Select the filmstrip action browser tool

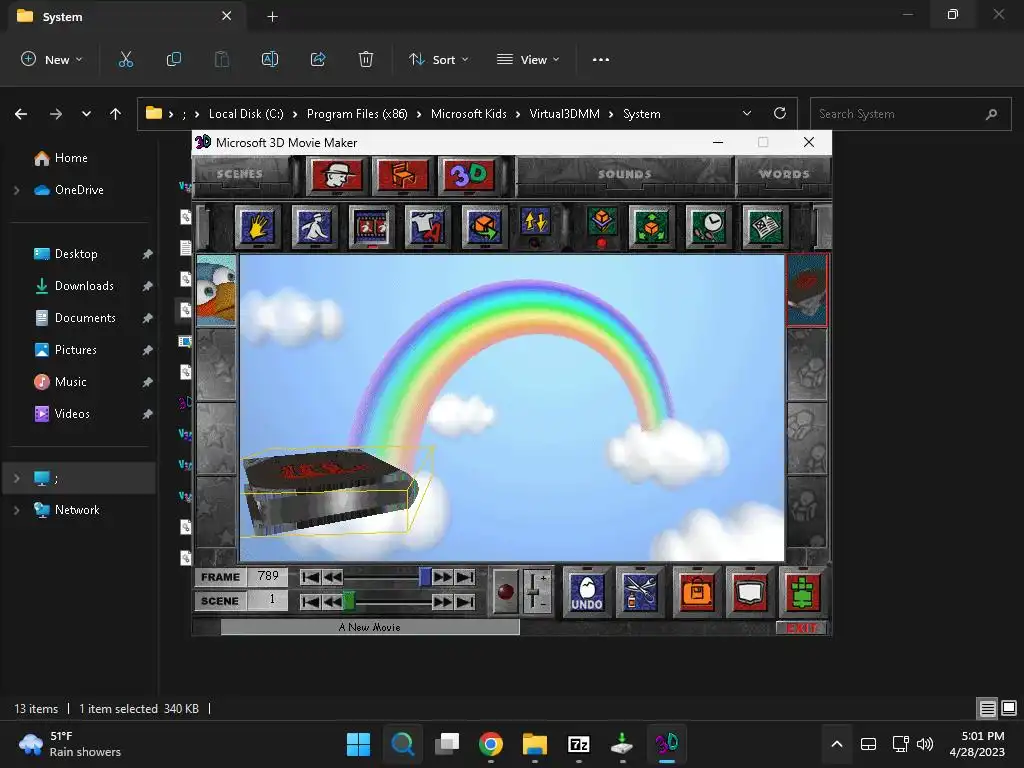click(372, 227)
